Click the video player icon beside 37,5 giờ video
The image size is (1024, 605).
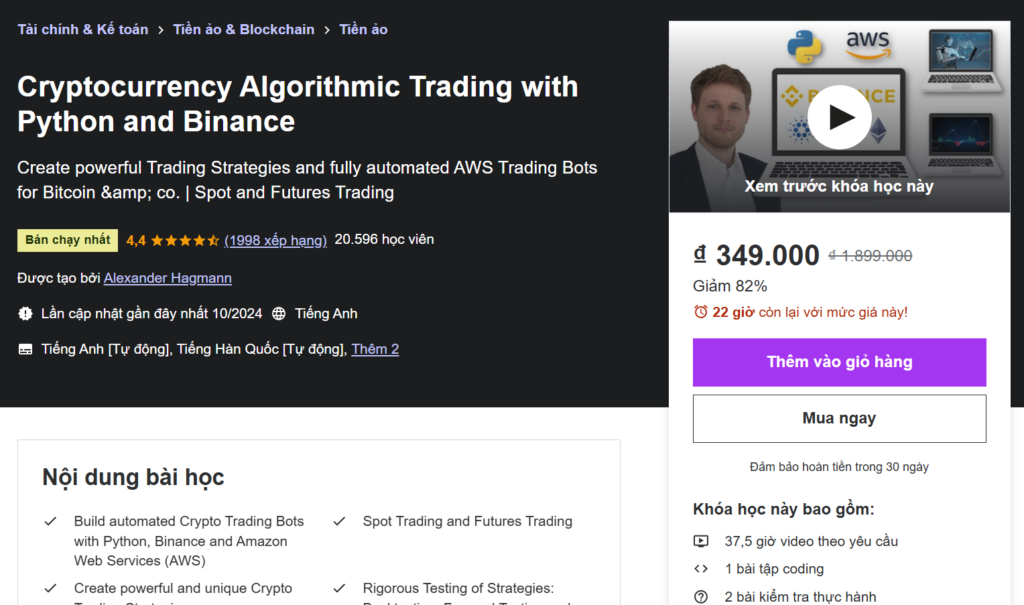click(x=701, y=540)
